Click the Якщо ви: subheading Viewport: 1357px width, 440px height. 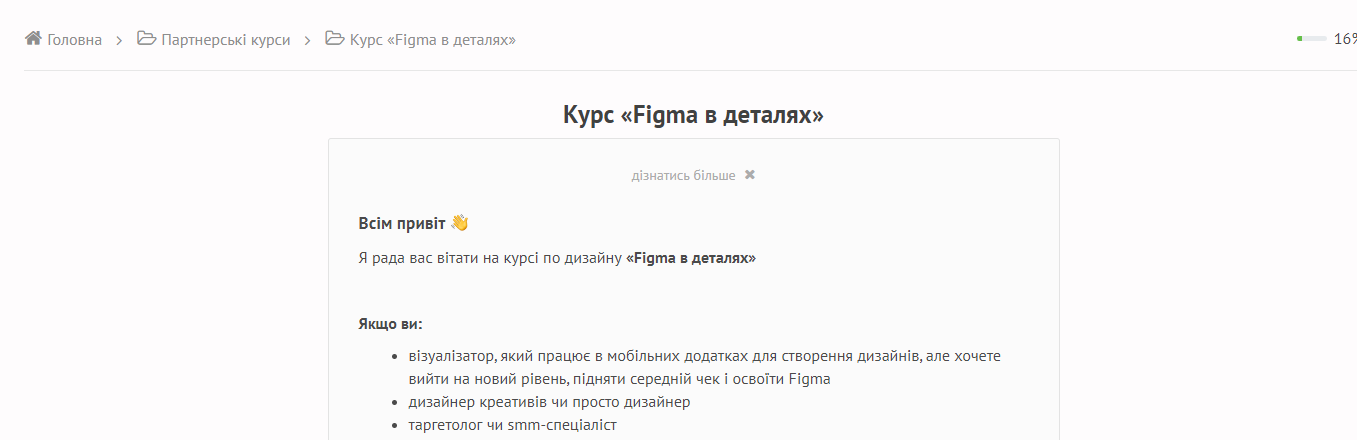[x=390, y=324]
